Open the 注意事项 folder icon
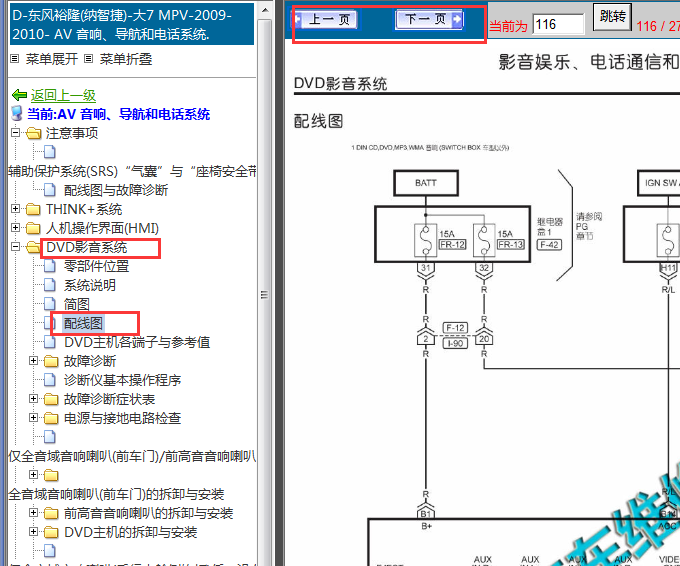680x566 pixels. tap(33, 134)
